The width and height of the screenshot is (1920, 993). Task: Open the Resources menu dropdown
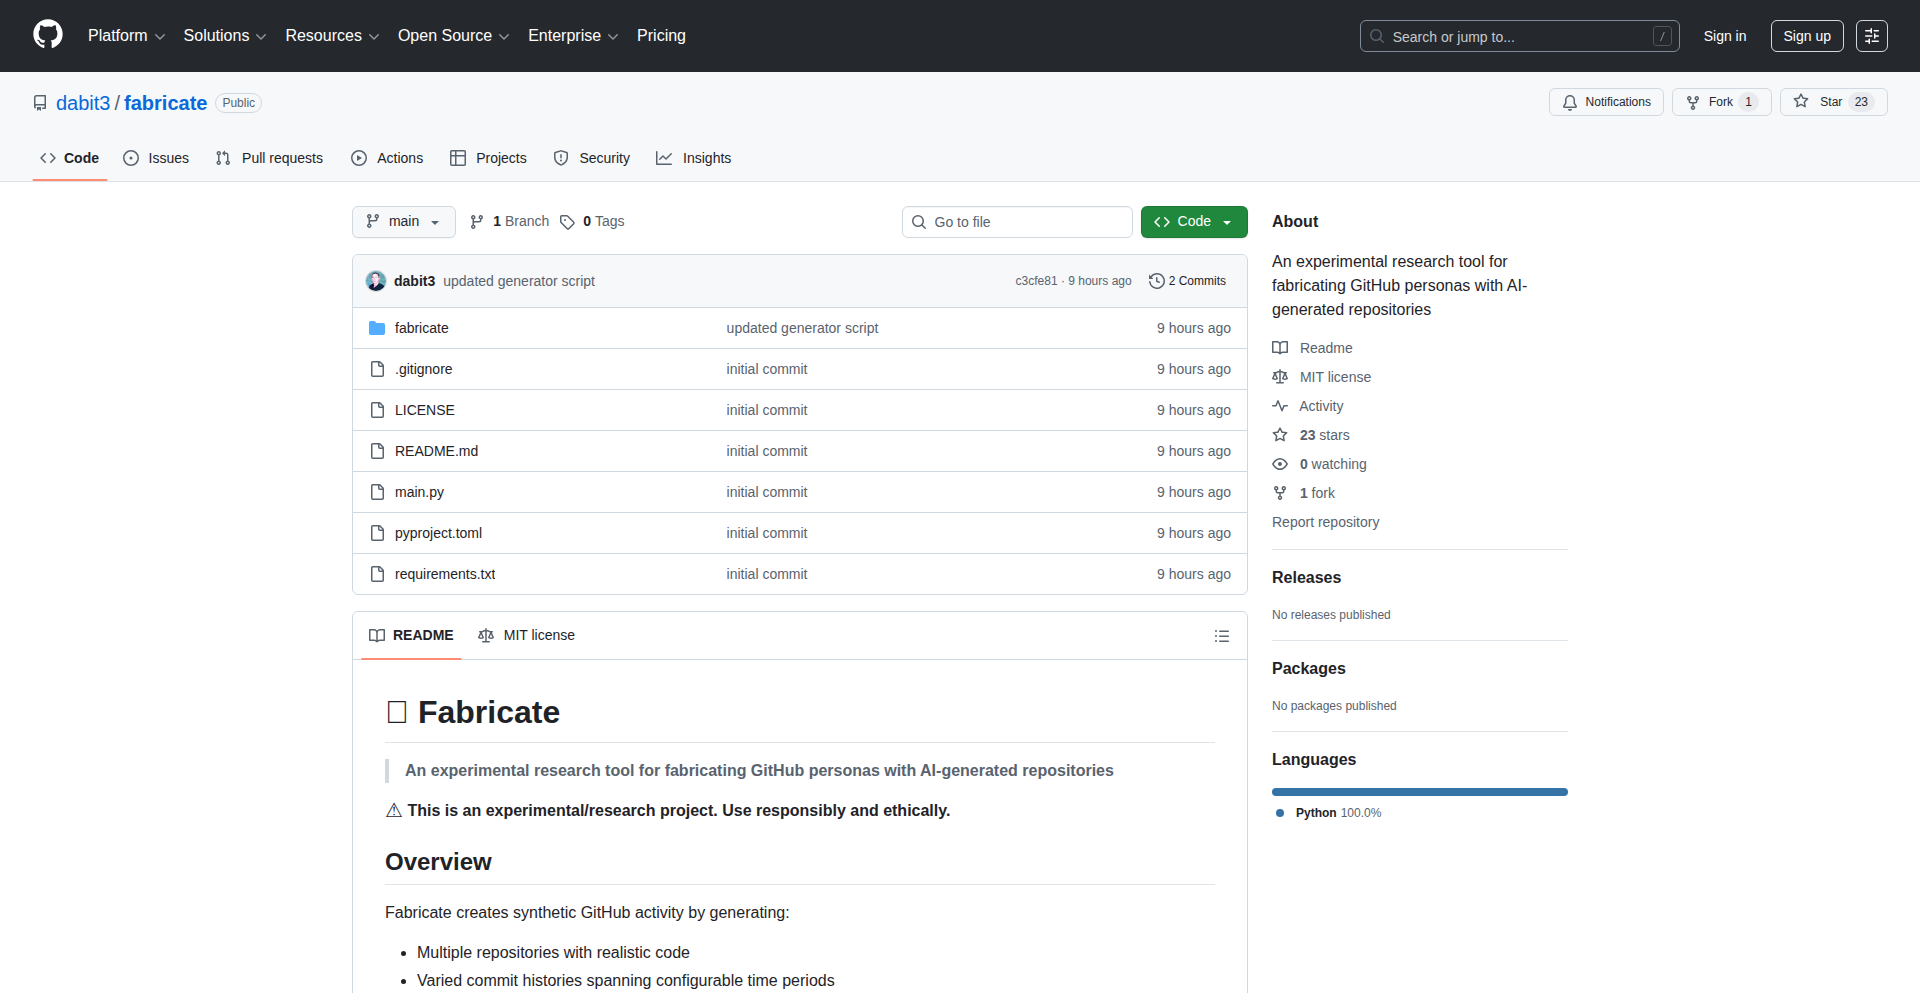(x=331, y=35)
